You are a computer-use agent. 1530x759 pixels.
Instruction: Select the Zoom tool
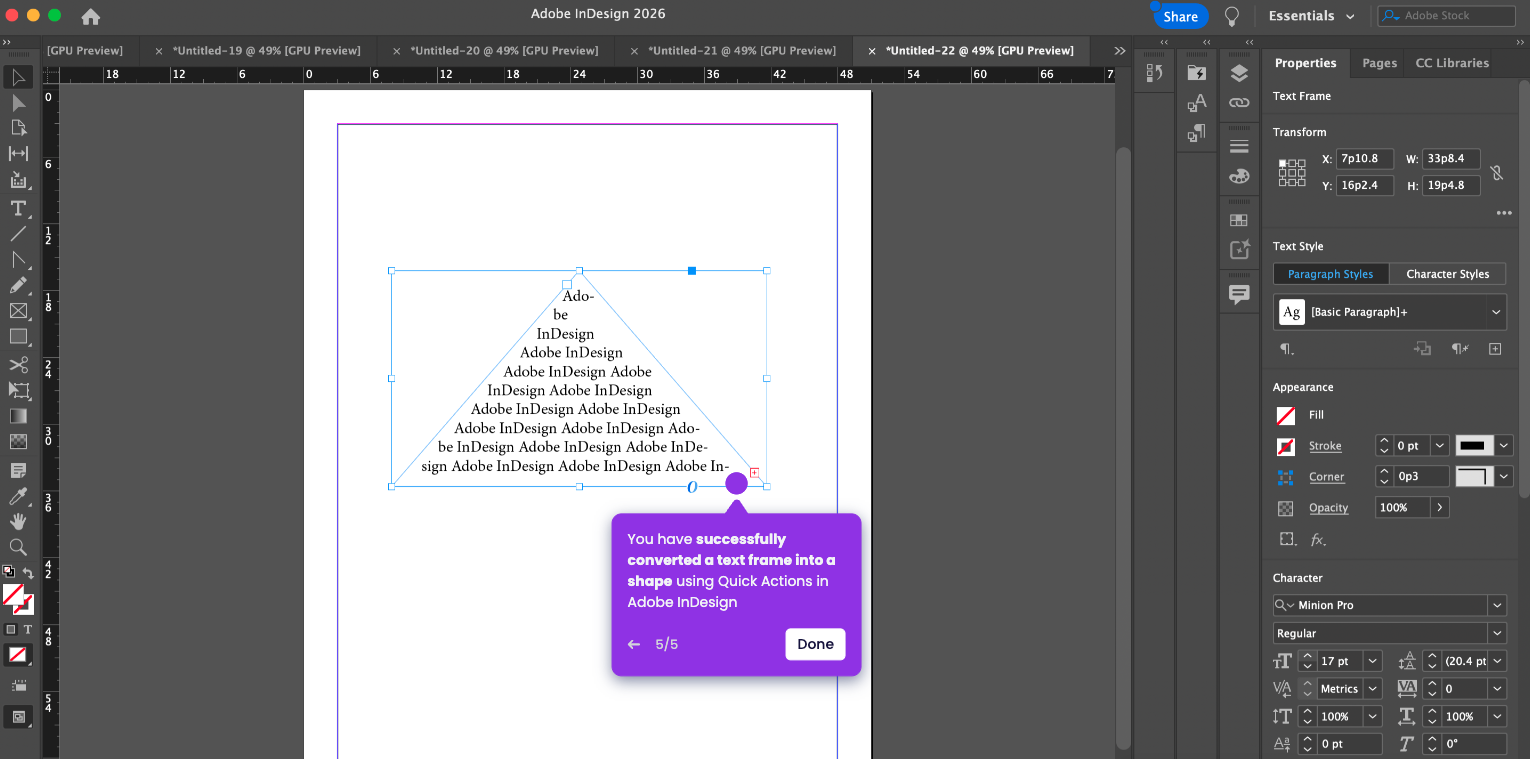coord(18,547)
